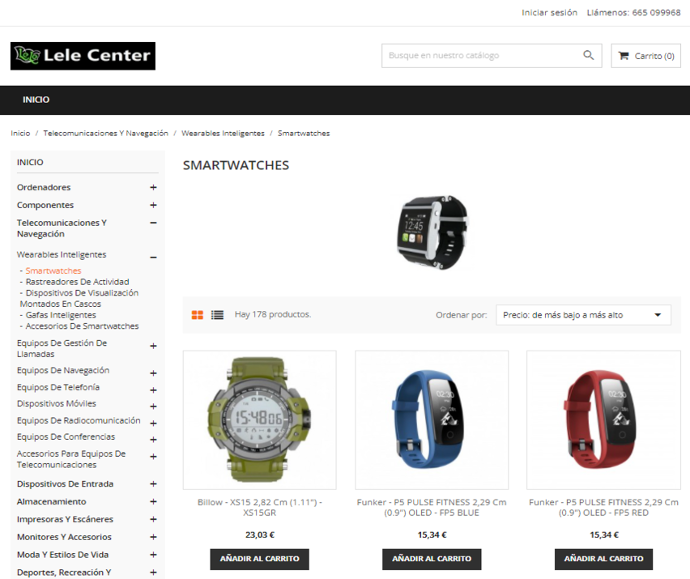Screen dimensions: 690x579
Task: Select INICIO in the black navigation bar
Action: coord(36,100)
